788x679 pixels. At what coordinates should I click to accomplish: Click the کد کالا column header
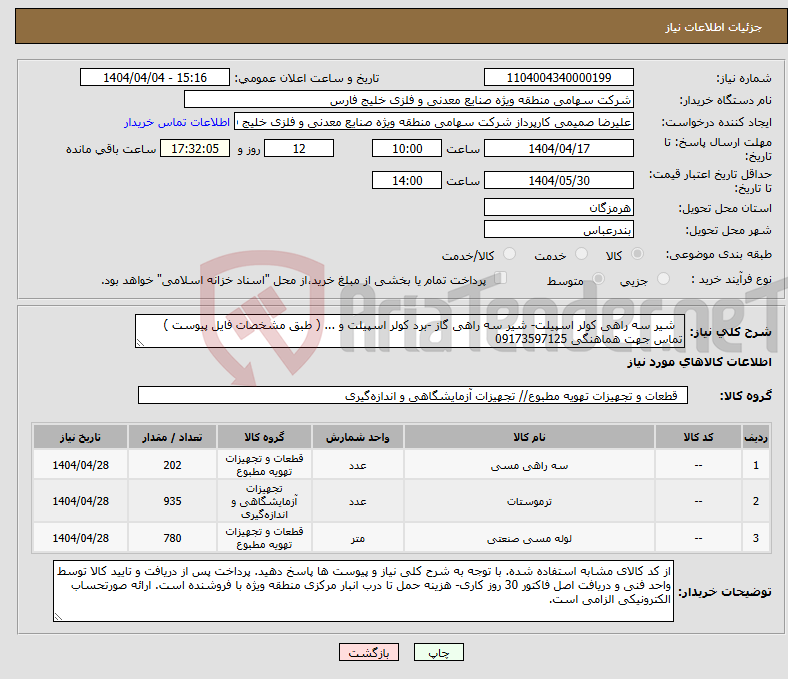point(698,437)
